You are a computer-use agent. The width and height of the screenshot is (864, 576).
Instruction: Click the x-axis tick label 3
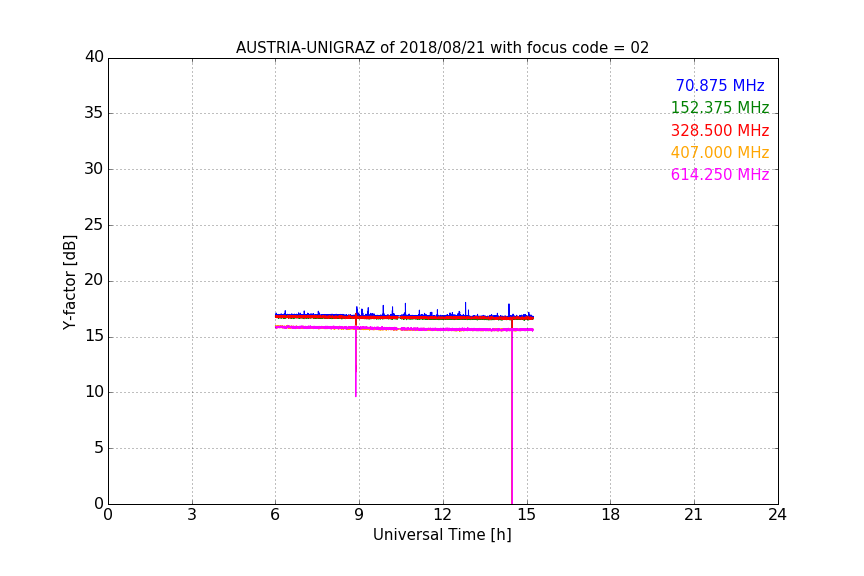point(192,515)
